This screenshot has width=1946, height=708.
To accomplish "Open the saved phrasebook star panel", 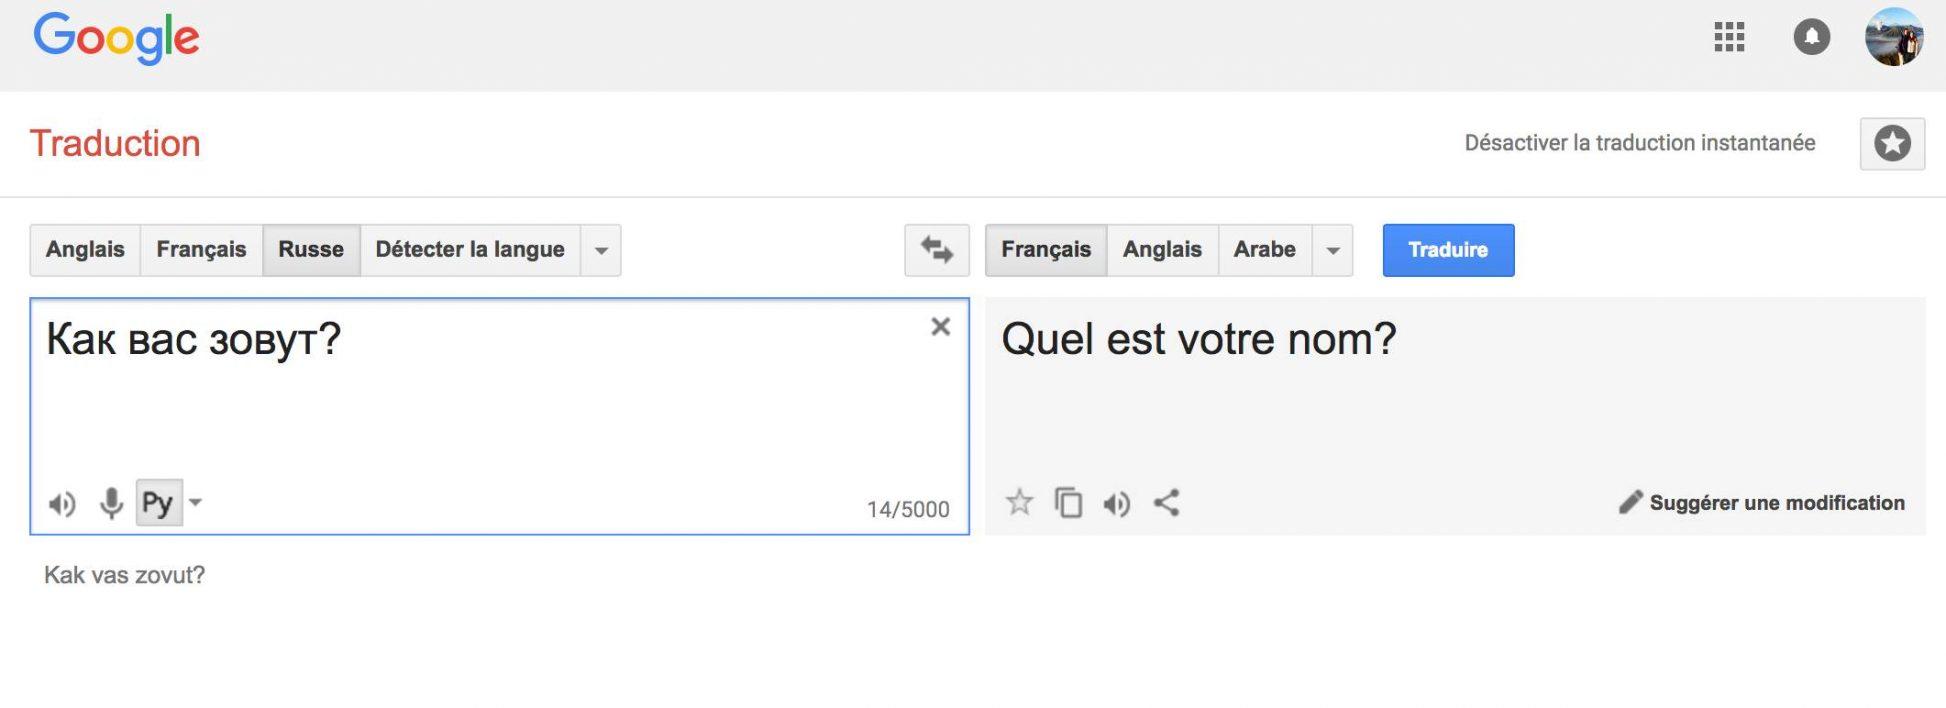I will click(1892, 142).
